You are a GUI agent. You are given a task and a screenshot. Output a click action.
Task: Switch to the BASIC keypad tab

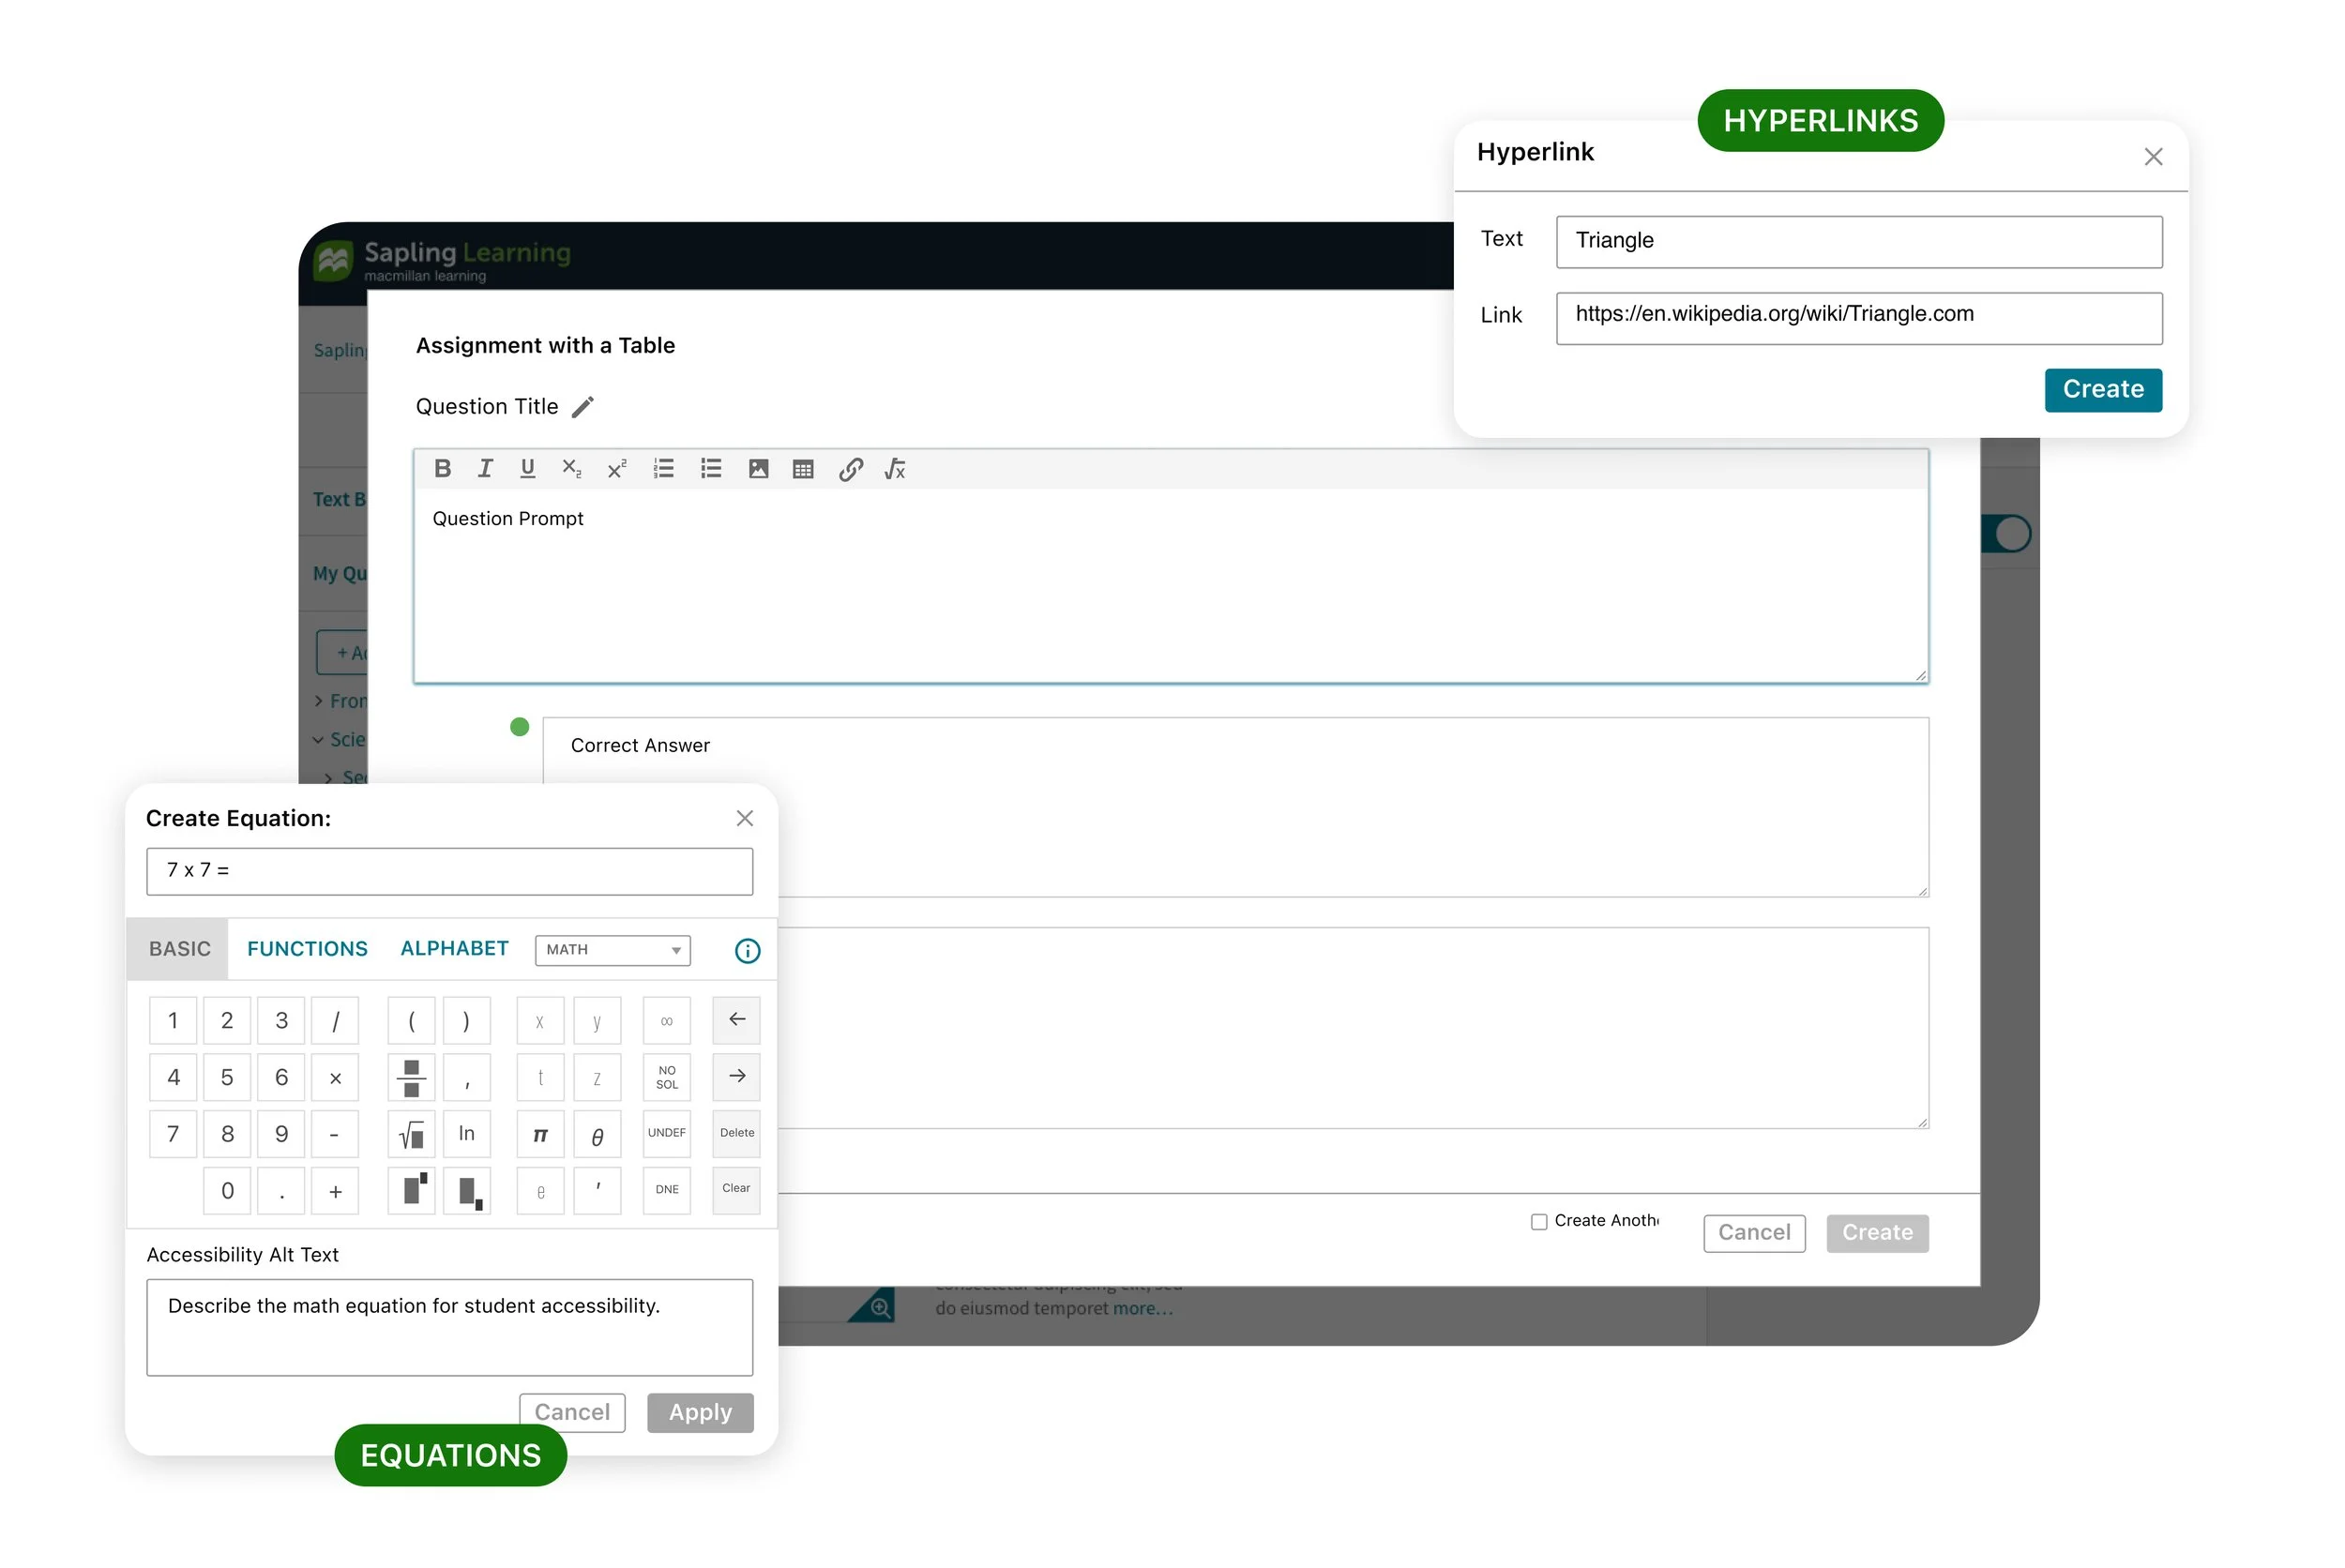coord(179,949)
